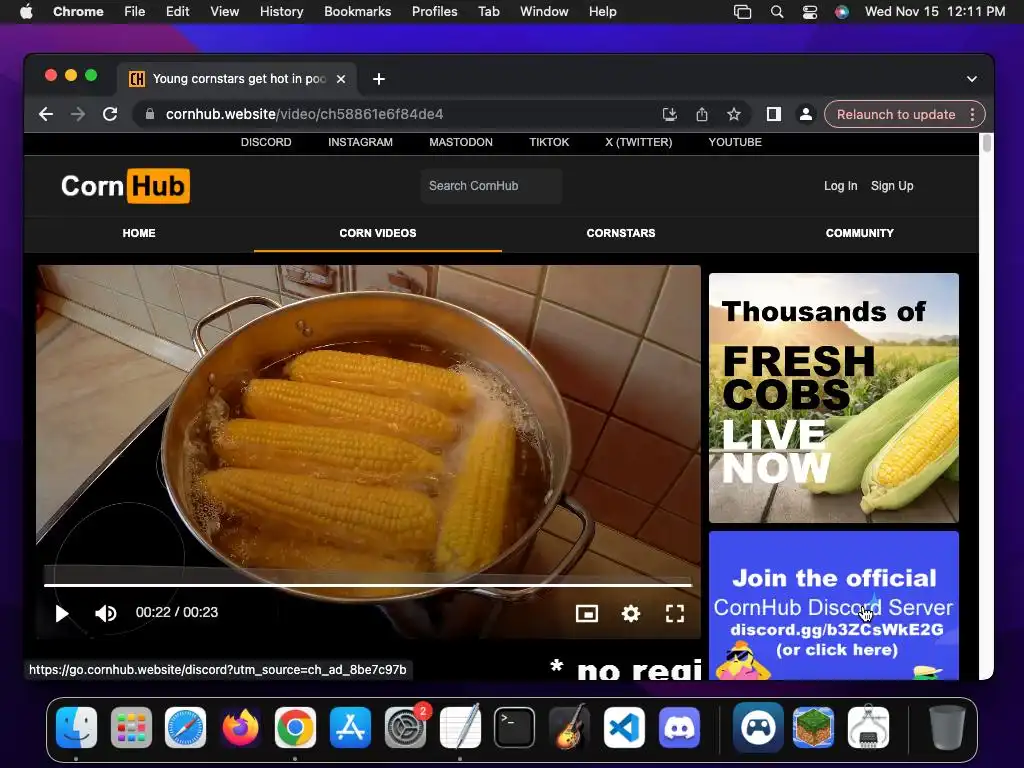Open Spotlight search in menu bar
1024x768 pixels.
[776, 12]
